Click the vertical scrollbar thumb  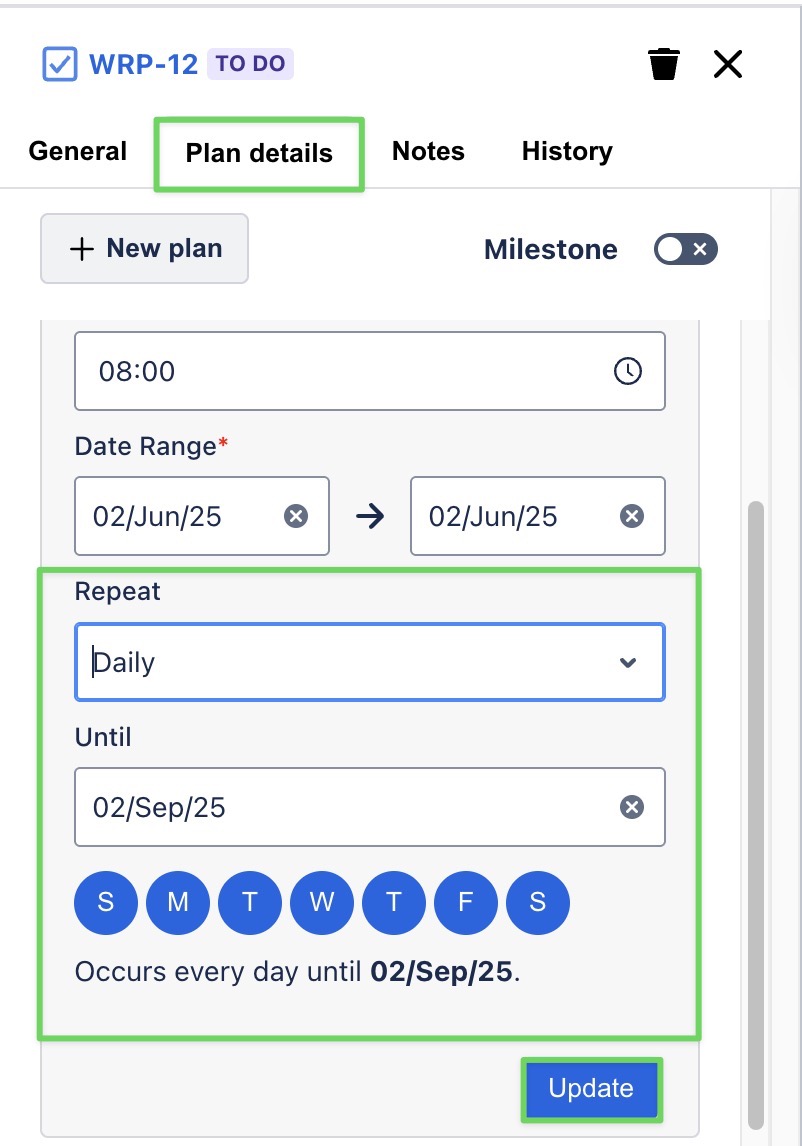(x=756, y=800)
